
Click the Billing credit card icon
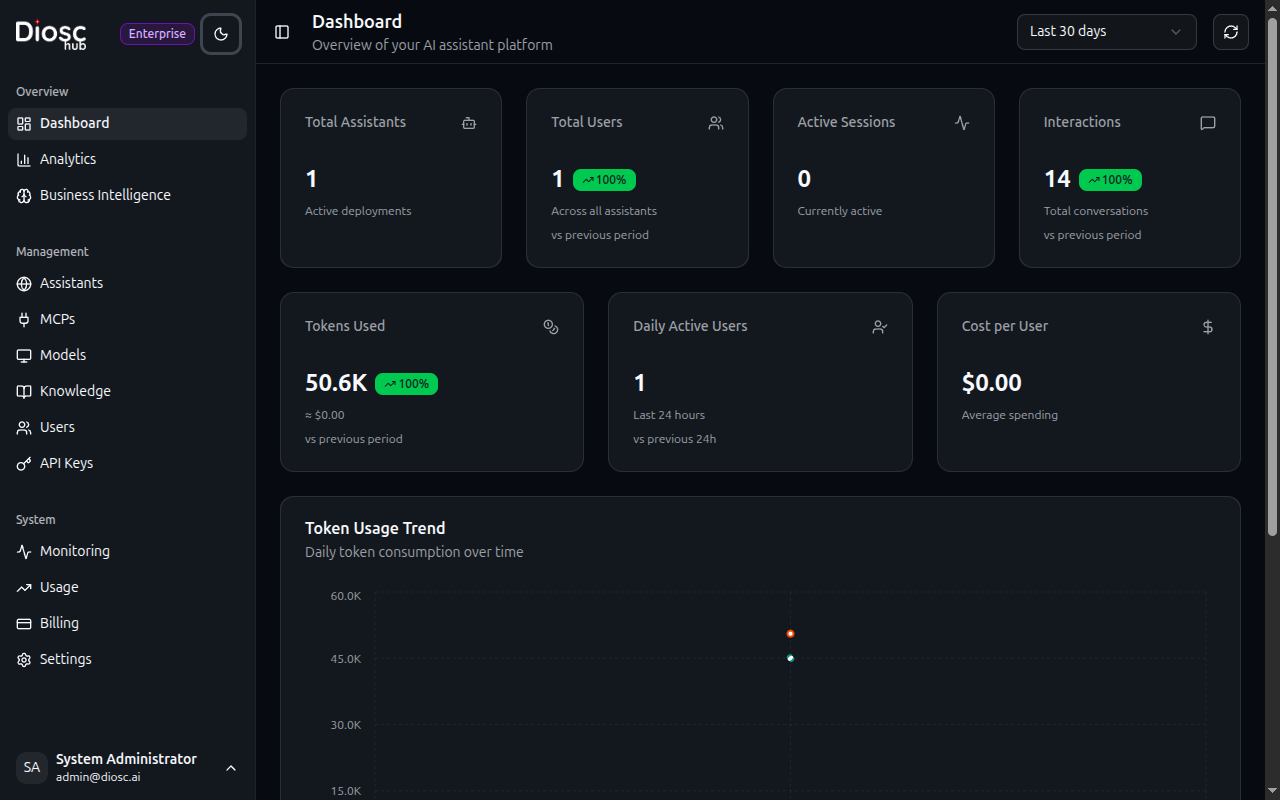click(23, 622)
